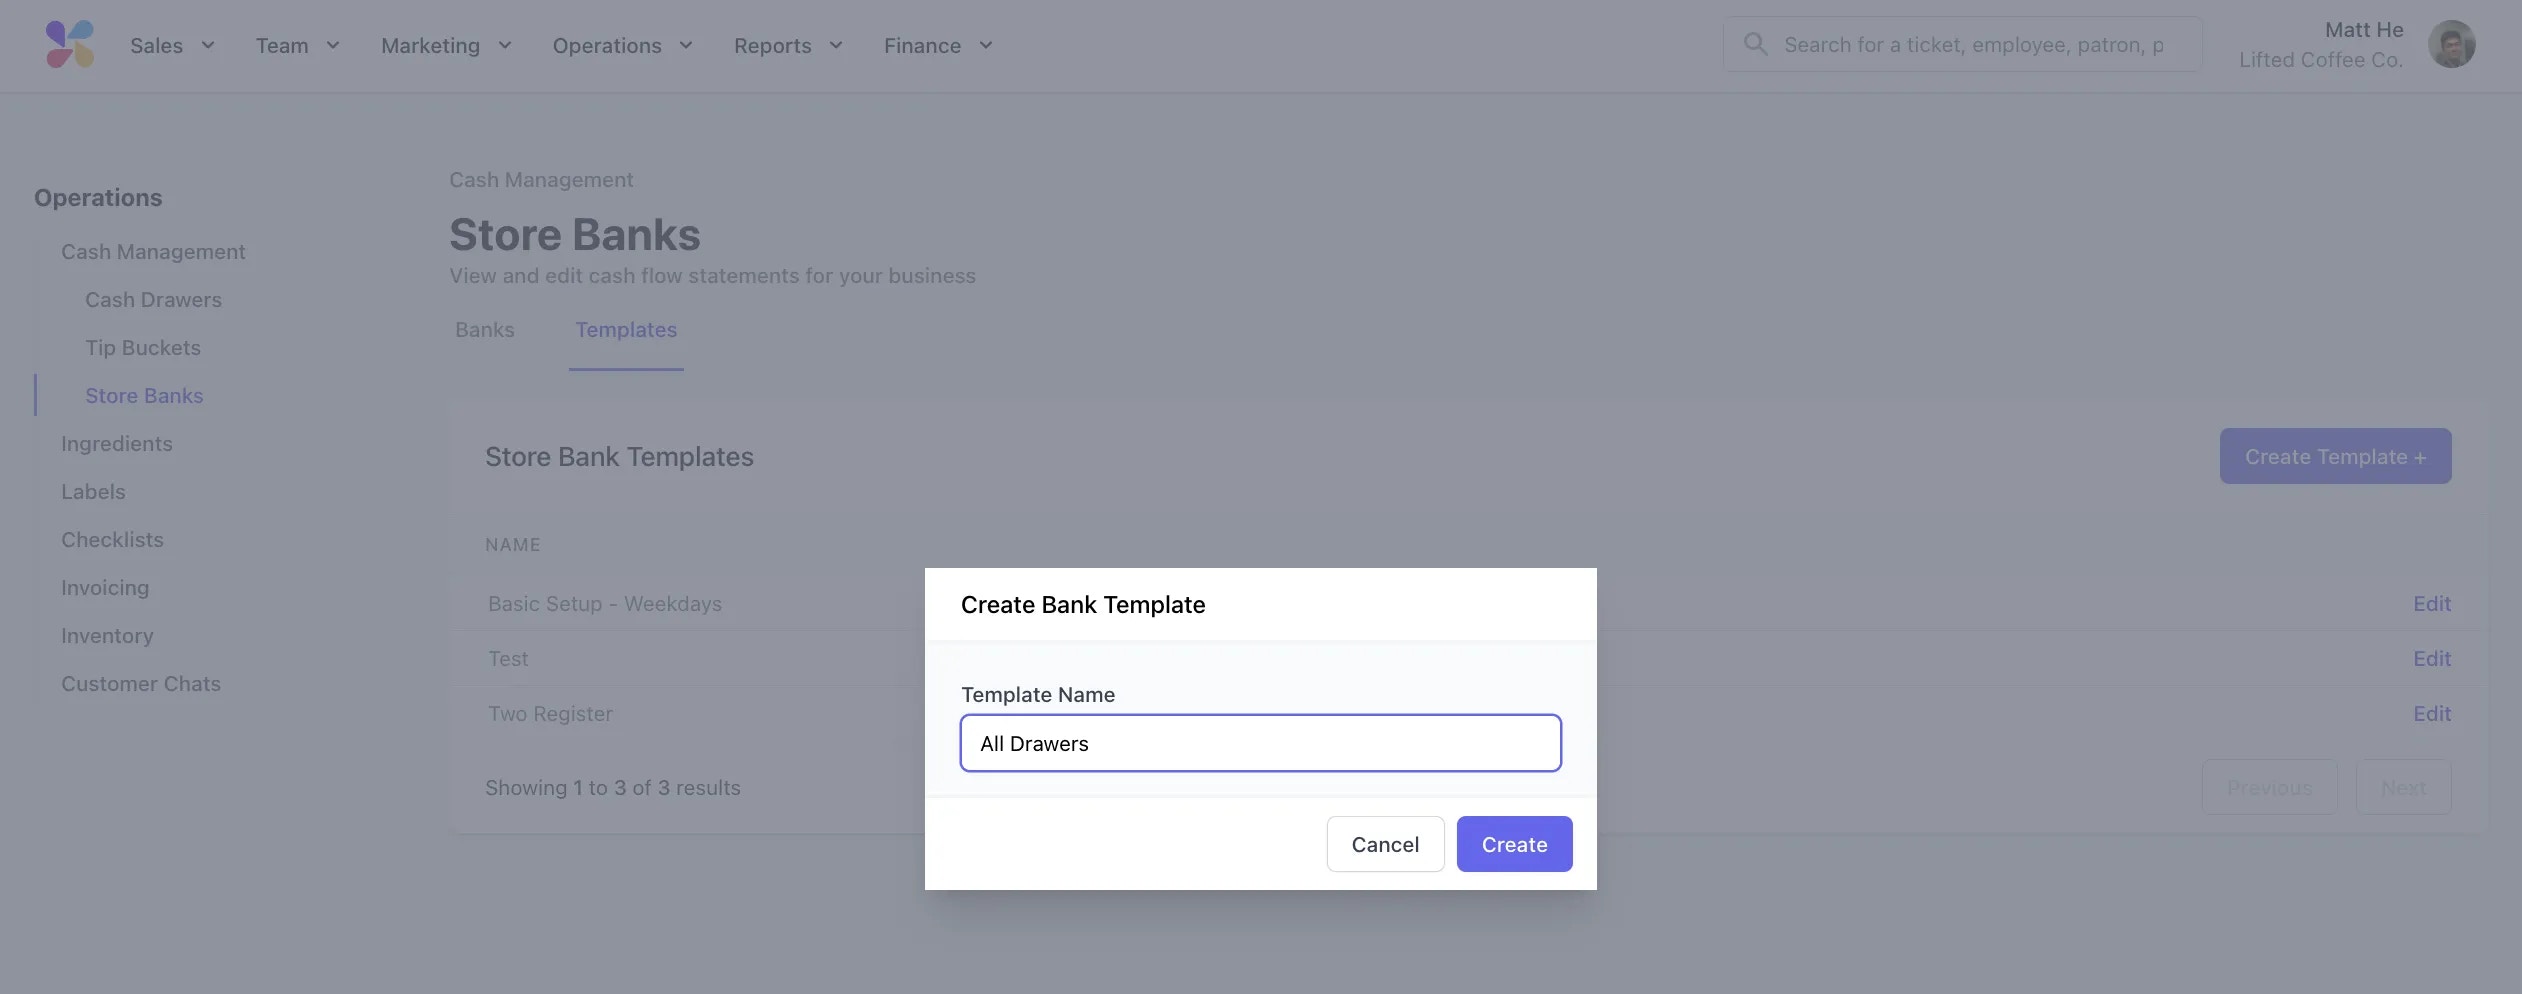Focus the Template Name input field
Viewport: 2522px width, 994px height.
pyautogui.click(x=1260, y=743)
